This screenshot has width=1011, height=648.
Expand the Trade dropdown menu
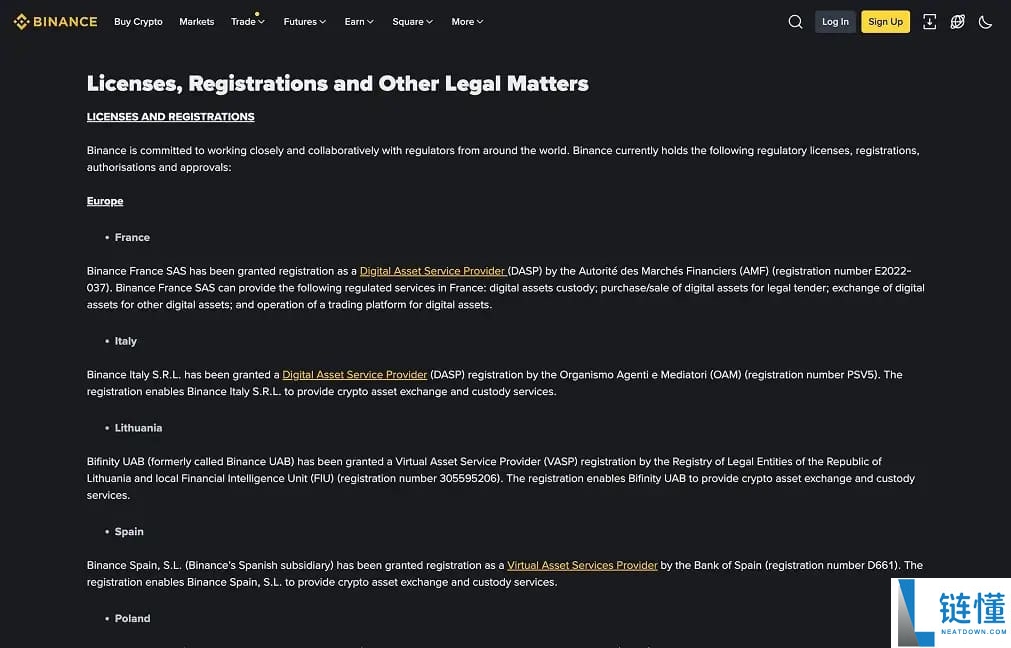pyautogui.click(x=247, y=22)
